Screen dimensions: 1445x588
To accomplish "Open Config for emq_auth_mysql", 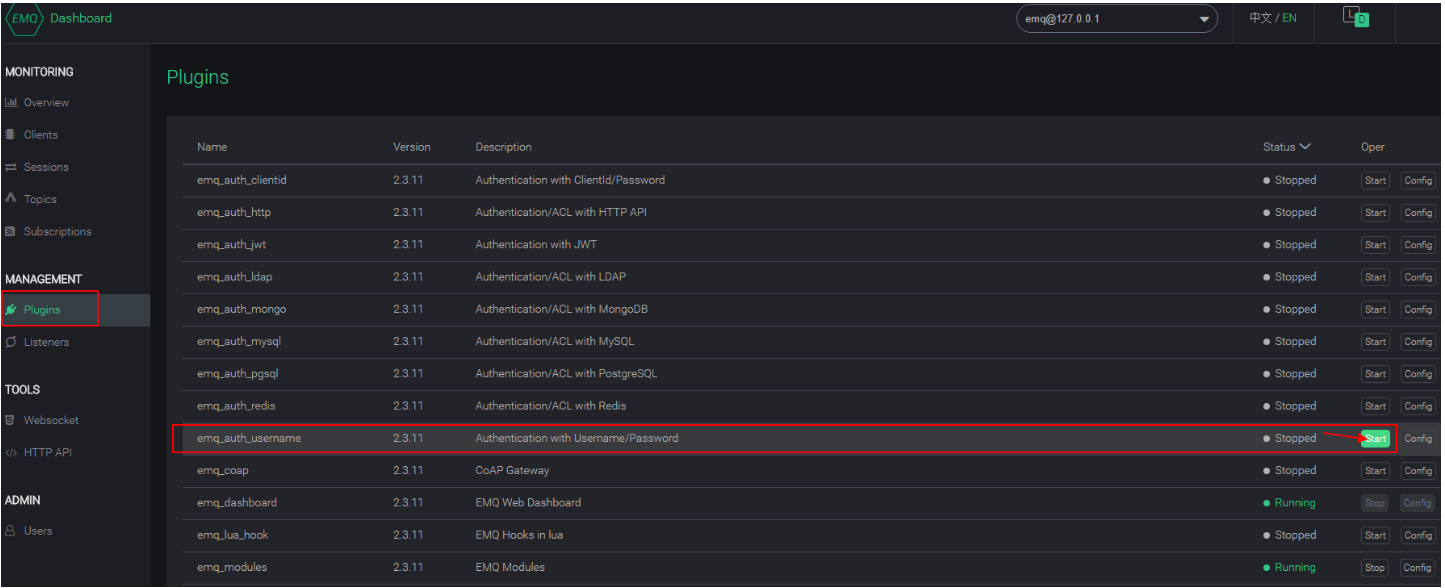I will tap(1418, 342).
